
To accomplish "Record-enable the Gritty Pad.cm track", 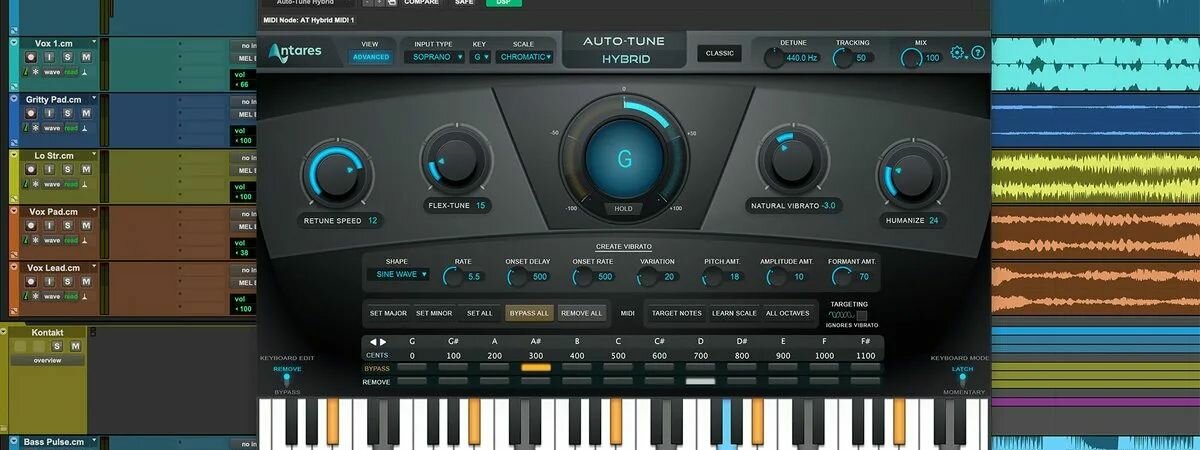I will click(x=32, y=113).
